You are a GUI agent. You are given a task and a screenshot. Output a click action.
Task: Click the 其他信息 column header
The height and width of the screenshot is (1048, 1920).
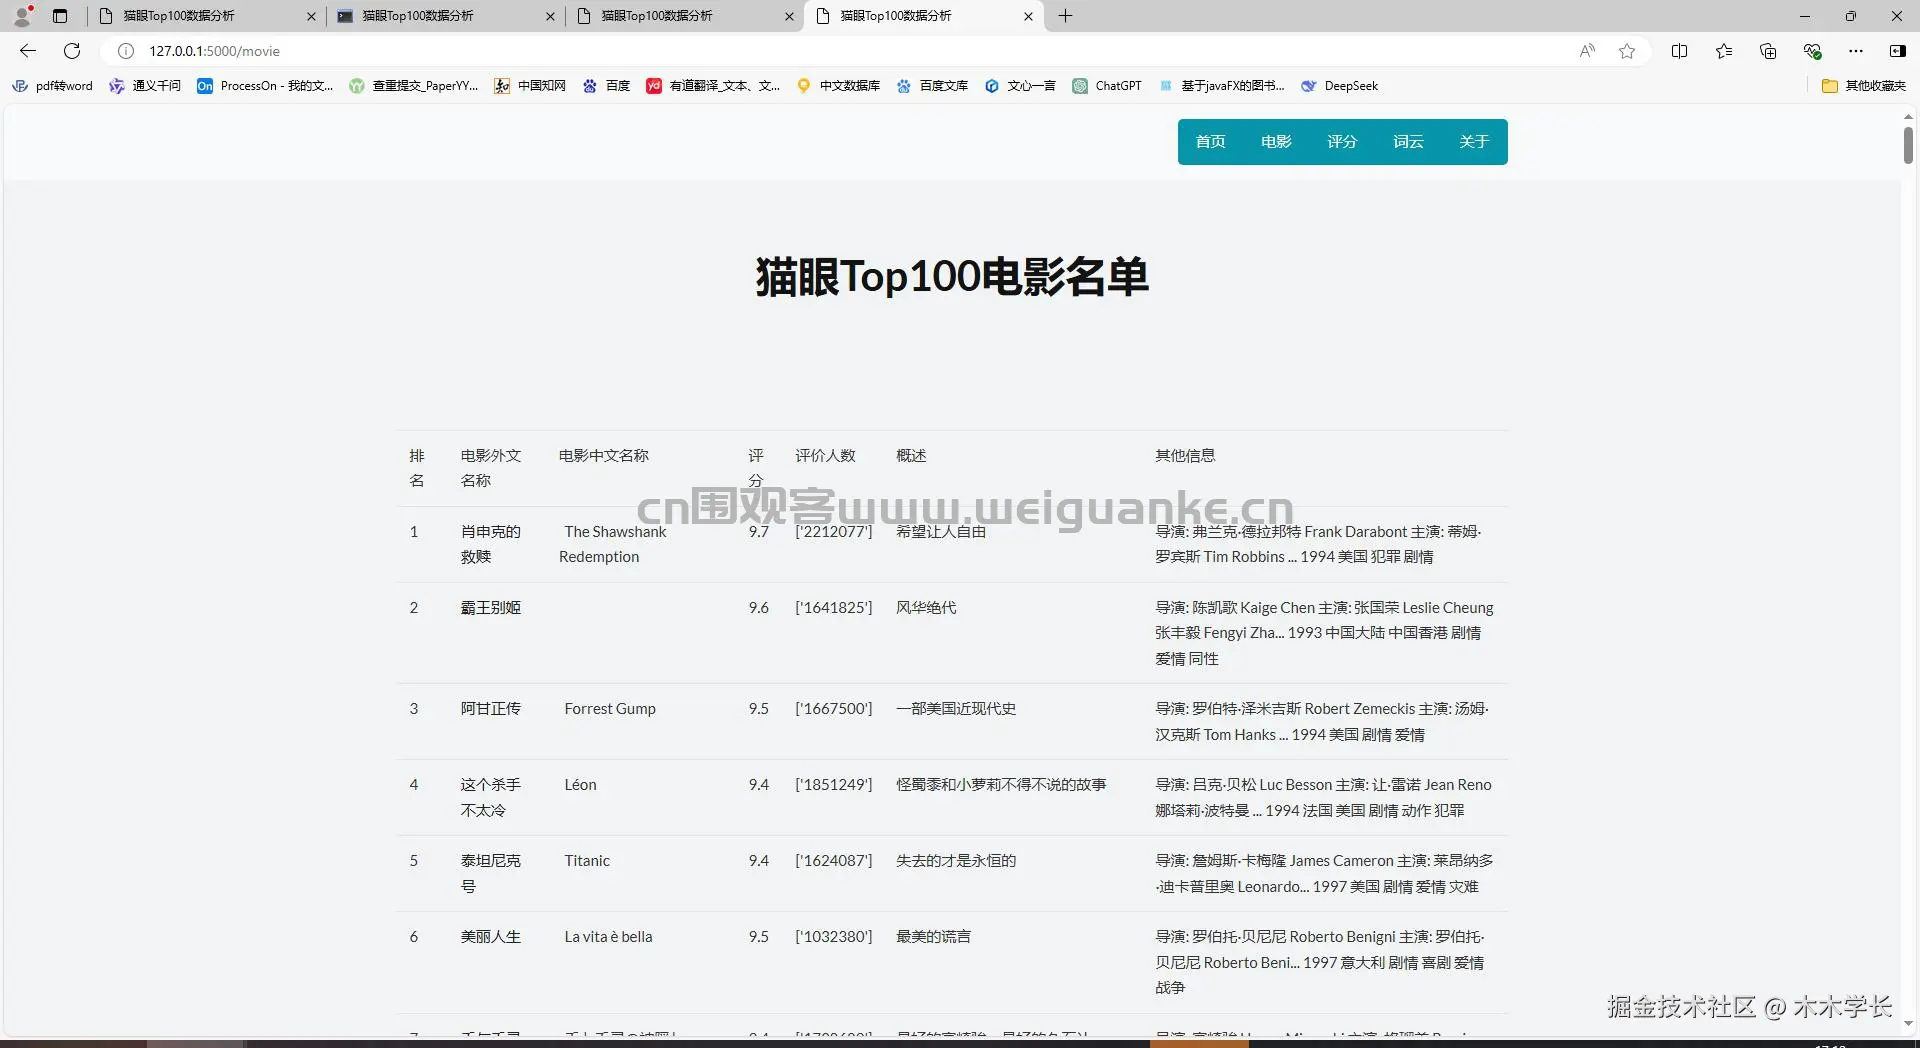pos(1185,456)
